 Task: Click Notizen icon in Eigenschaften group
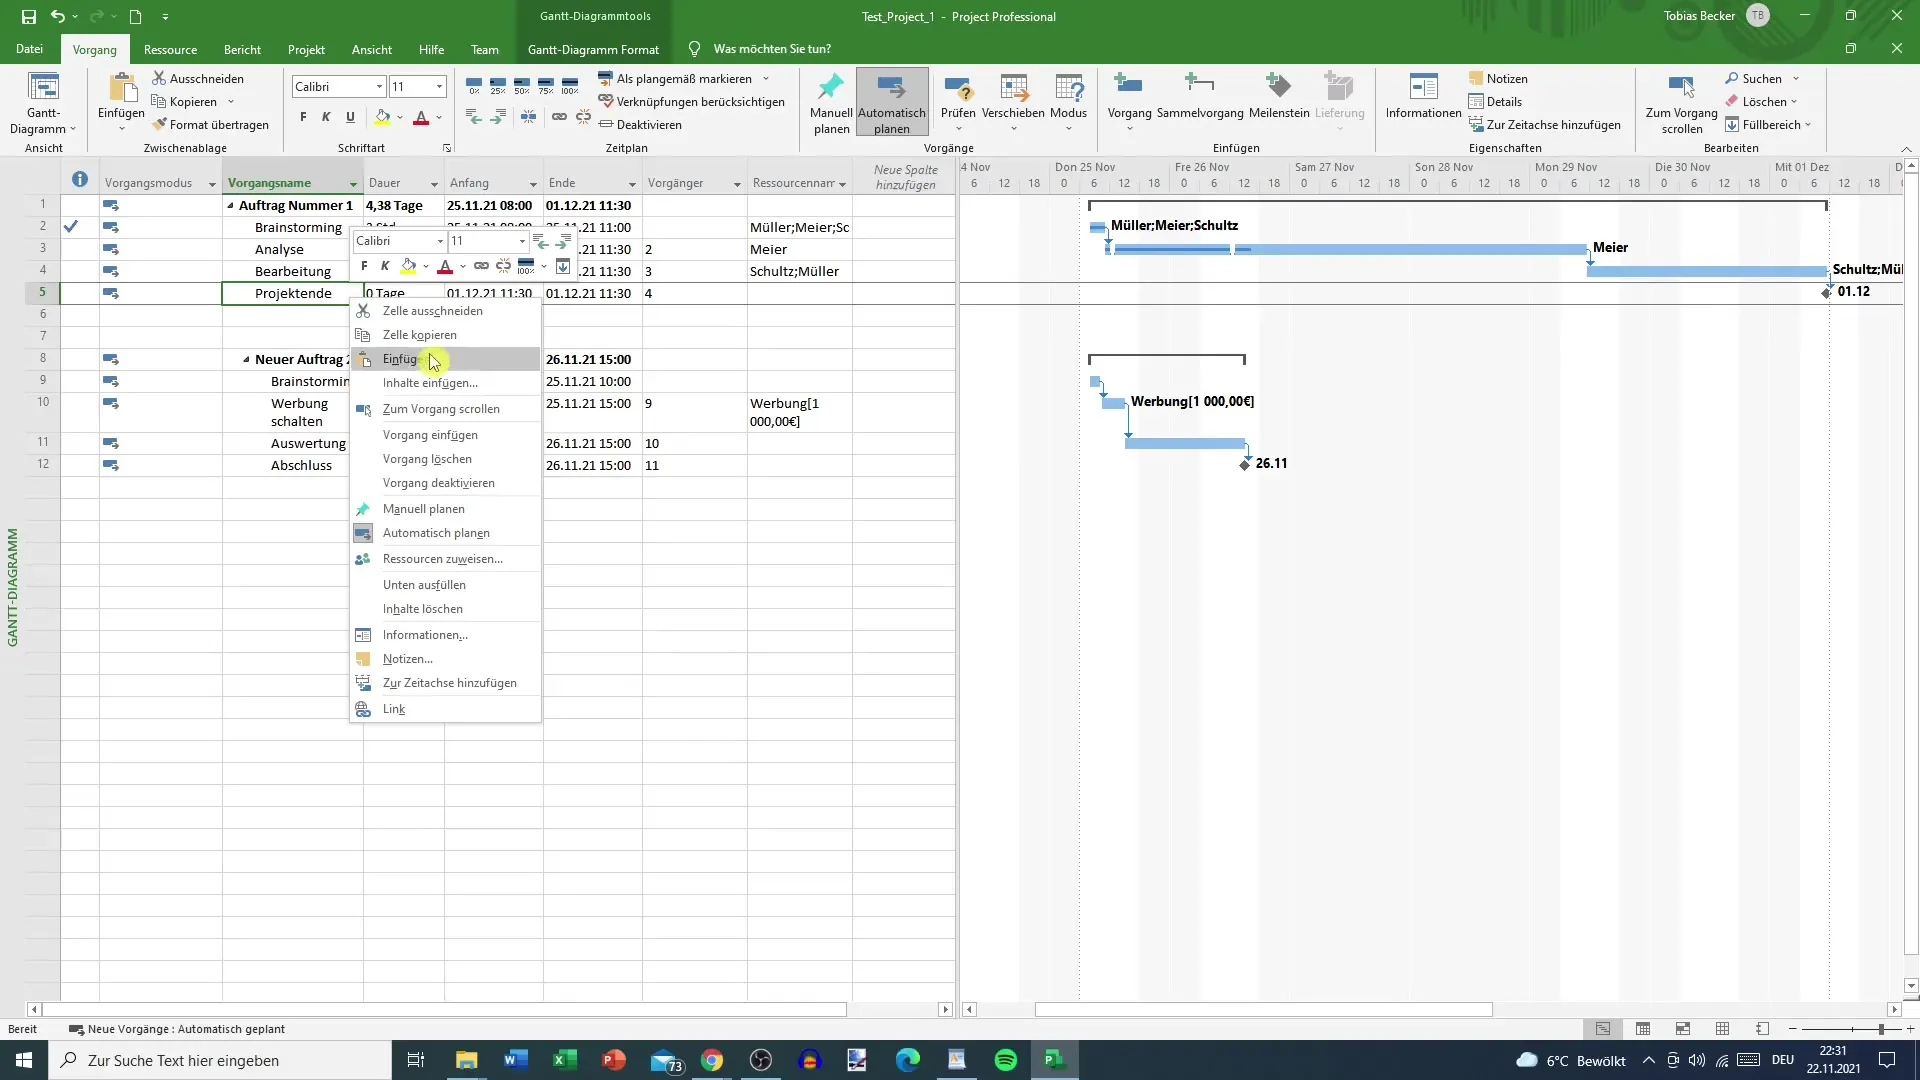(1476, 78)
